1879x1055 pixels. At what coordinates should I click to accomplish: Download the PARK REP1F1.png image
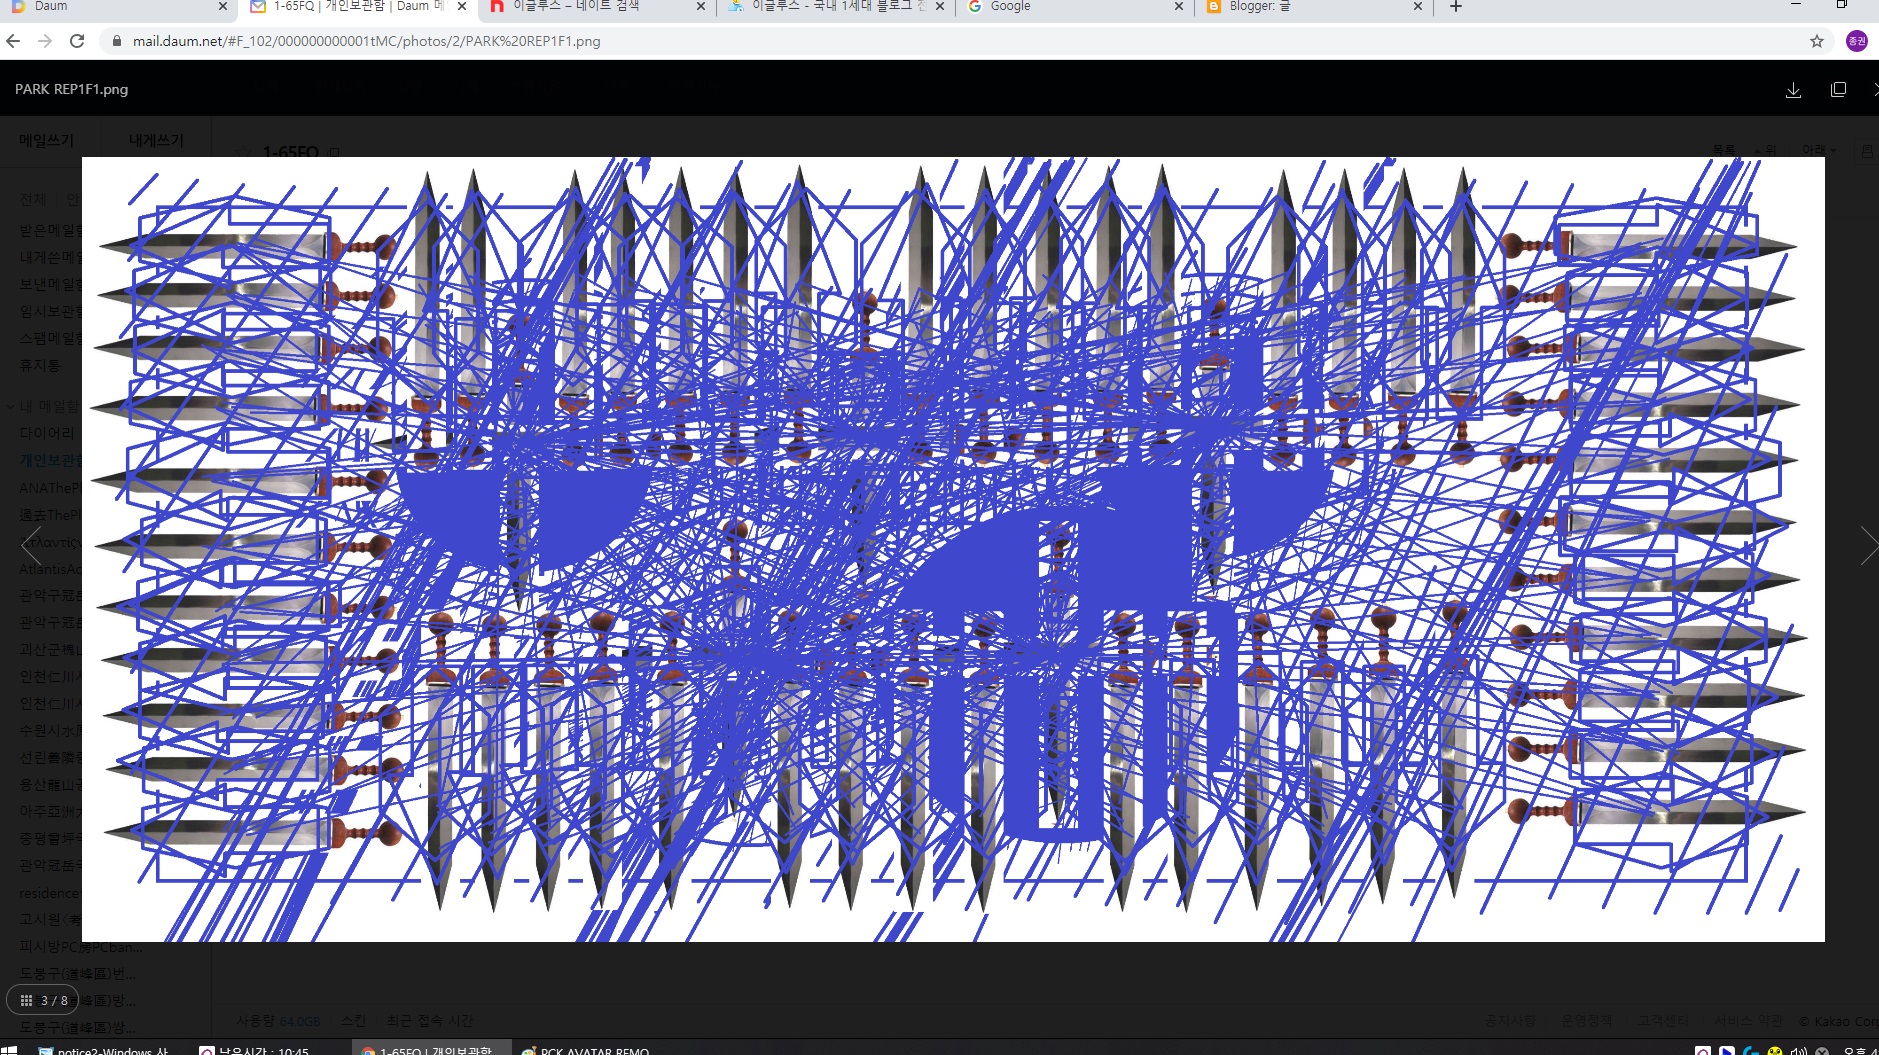click(1793, 90)
